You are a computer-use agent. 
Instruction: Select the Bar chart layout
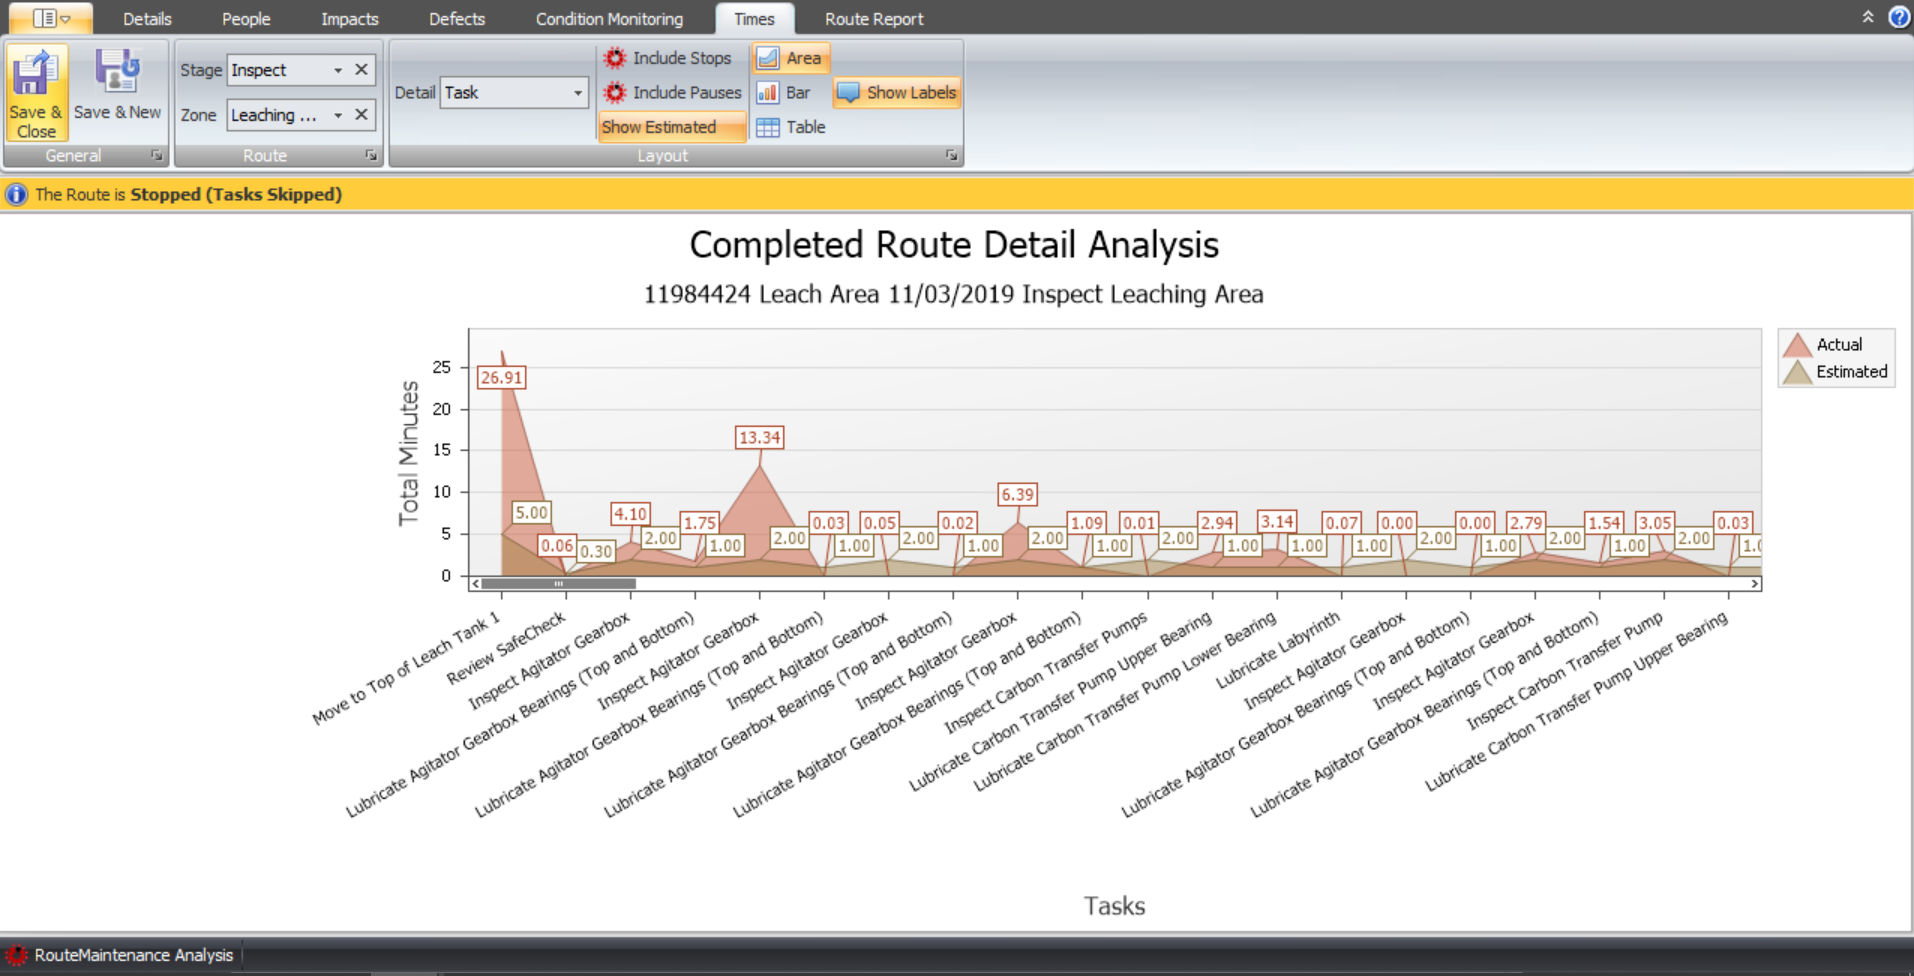tap(784, 92)
